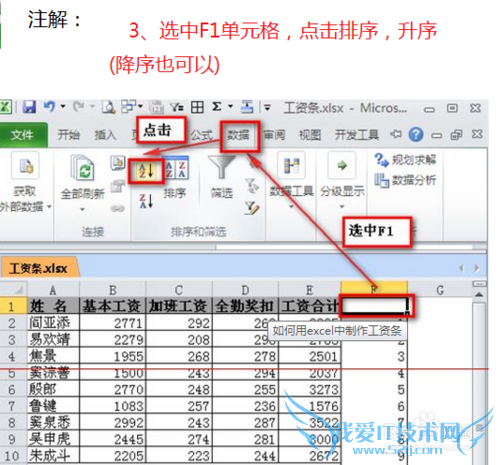Click the cell containing 殷郎
Image resolution: width=500 pixels, height=465 pixels.
tap(53, 389)
